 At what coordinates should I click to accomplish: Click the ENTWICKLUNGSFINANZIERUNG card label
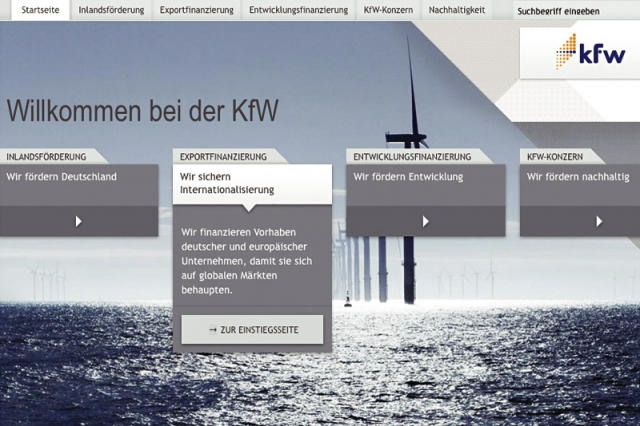click(x=412, y=157)
